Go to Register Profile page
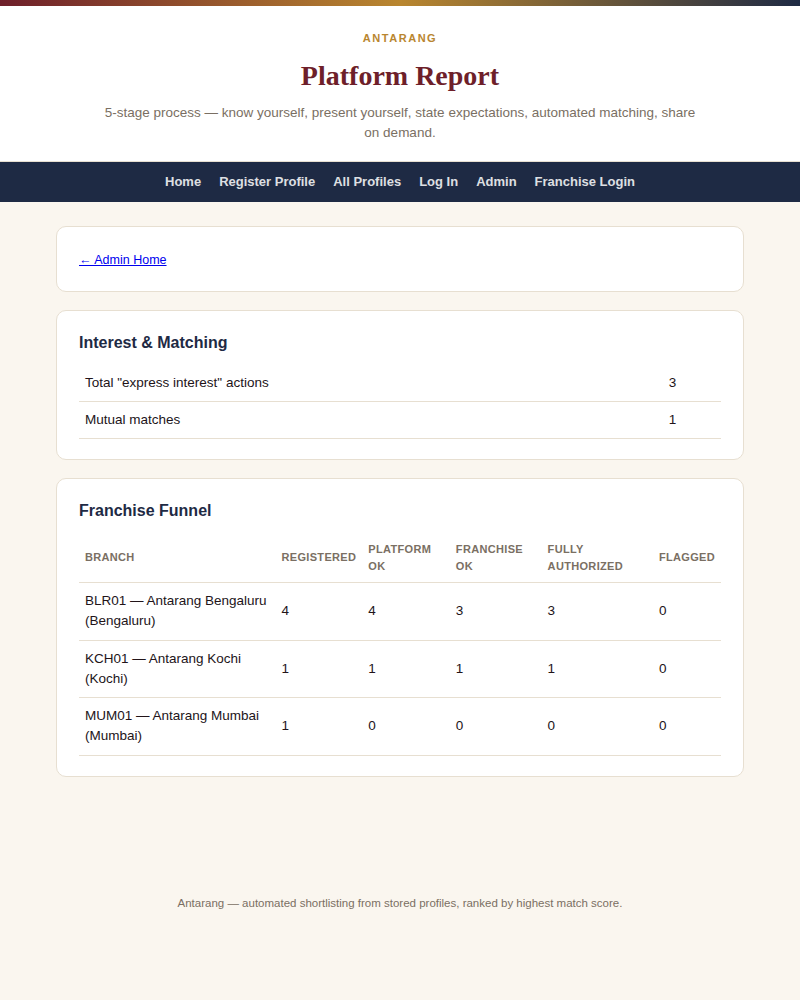800x1000 pixels. [267, 182]
